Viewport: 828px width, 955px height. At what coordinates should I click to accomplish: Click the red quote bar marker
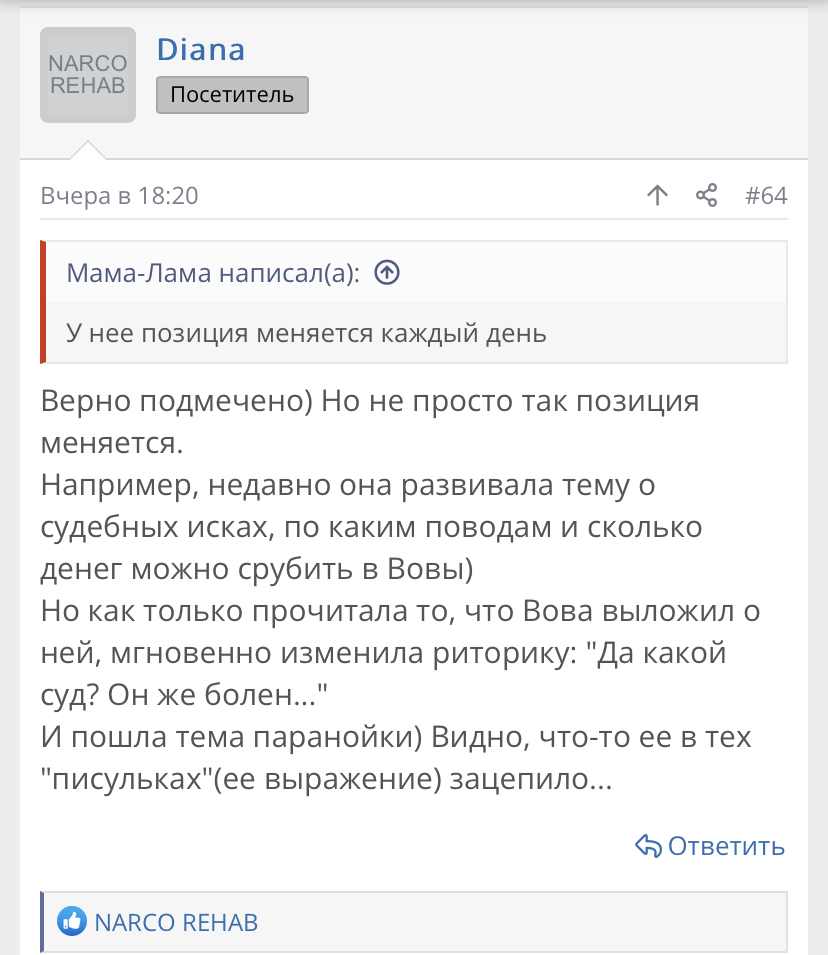[42, 300]
